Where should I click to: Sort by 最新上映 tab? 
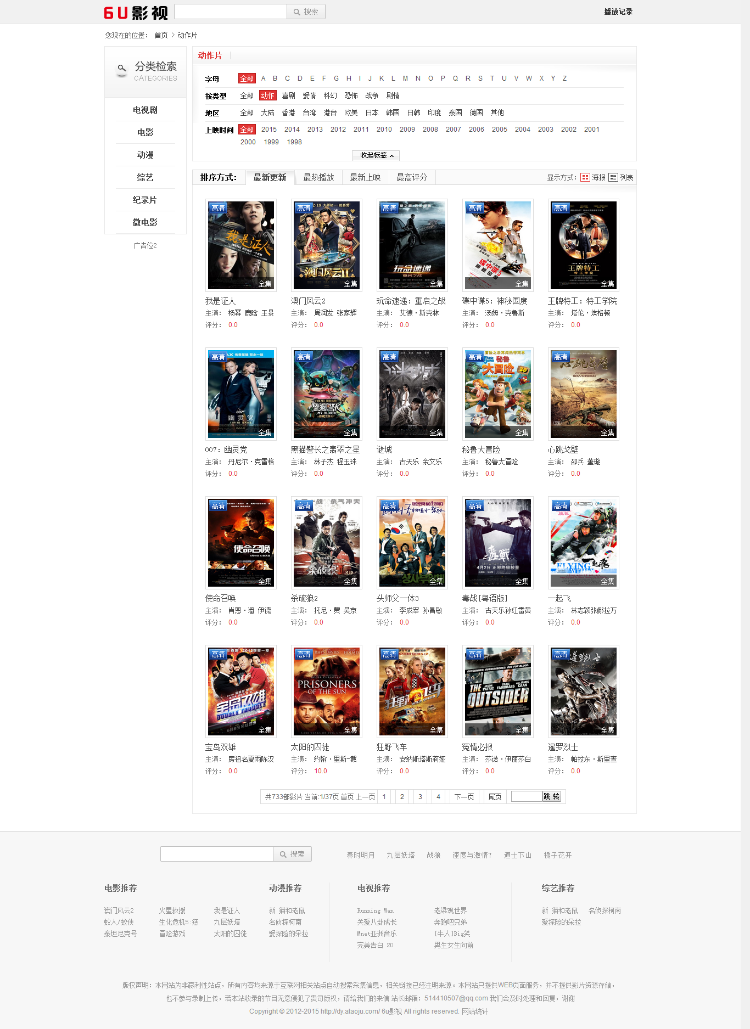tap(365, 177)
